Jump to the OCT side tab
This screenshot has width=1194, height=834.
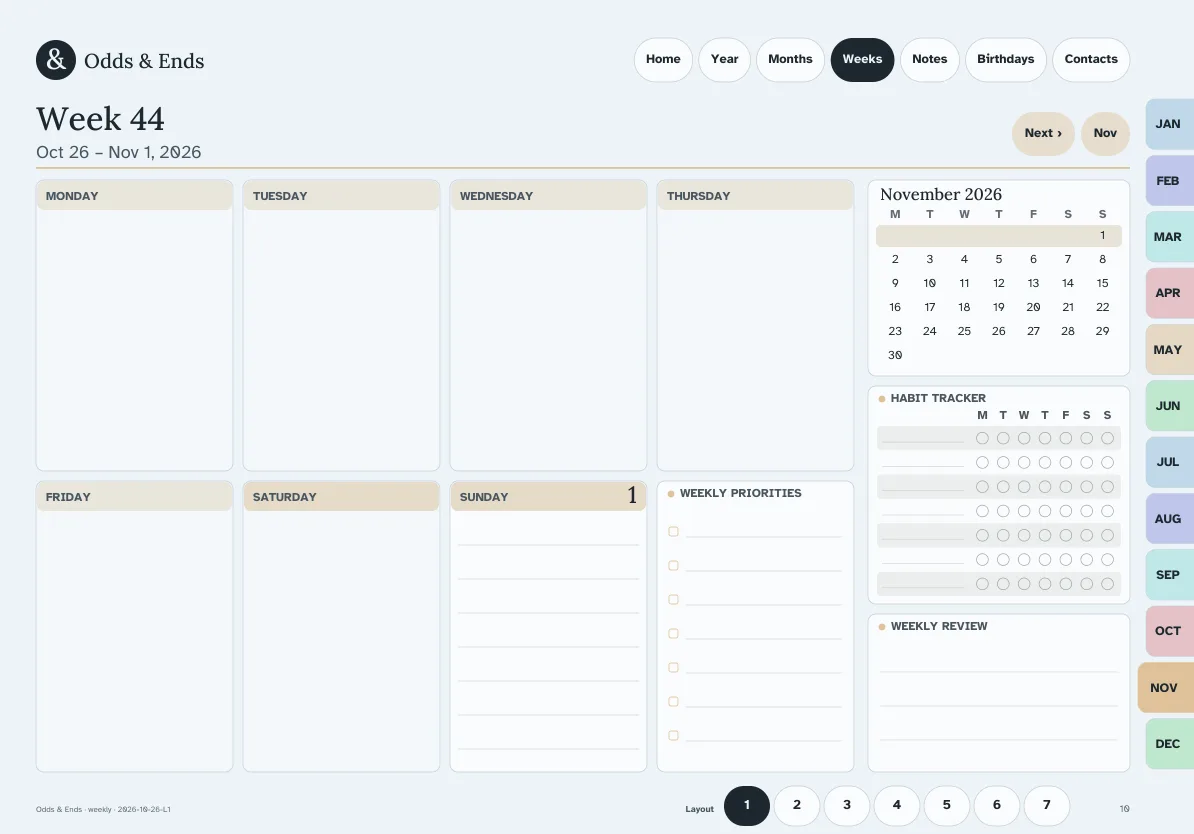[x=1169, y=631]
